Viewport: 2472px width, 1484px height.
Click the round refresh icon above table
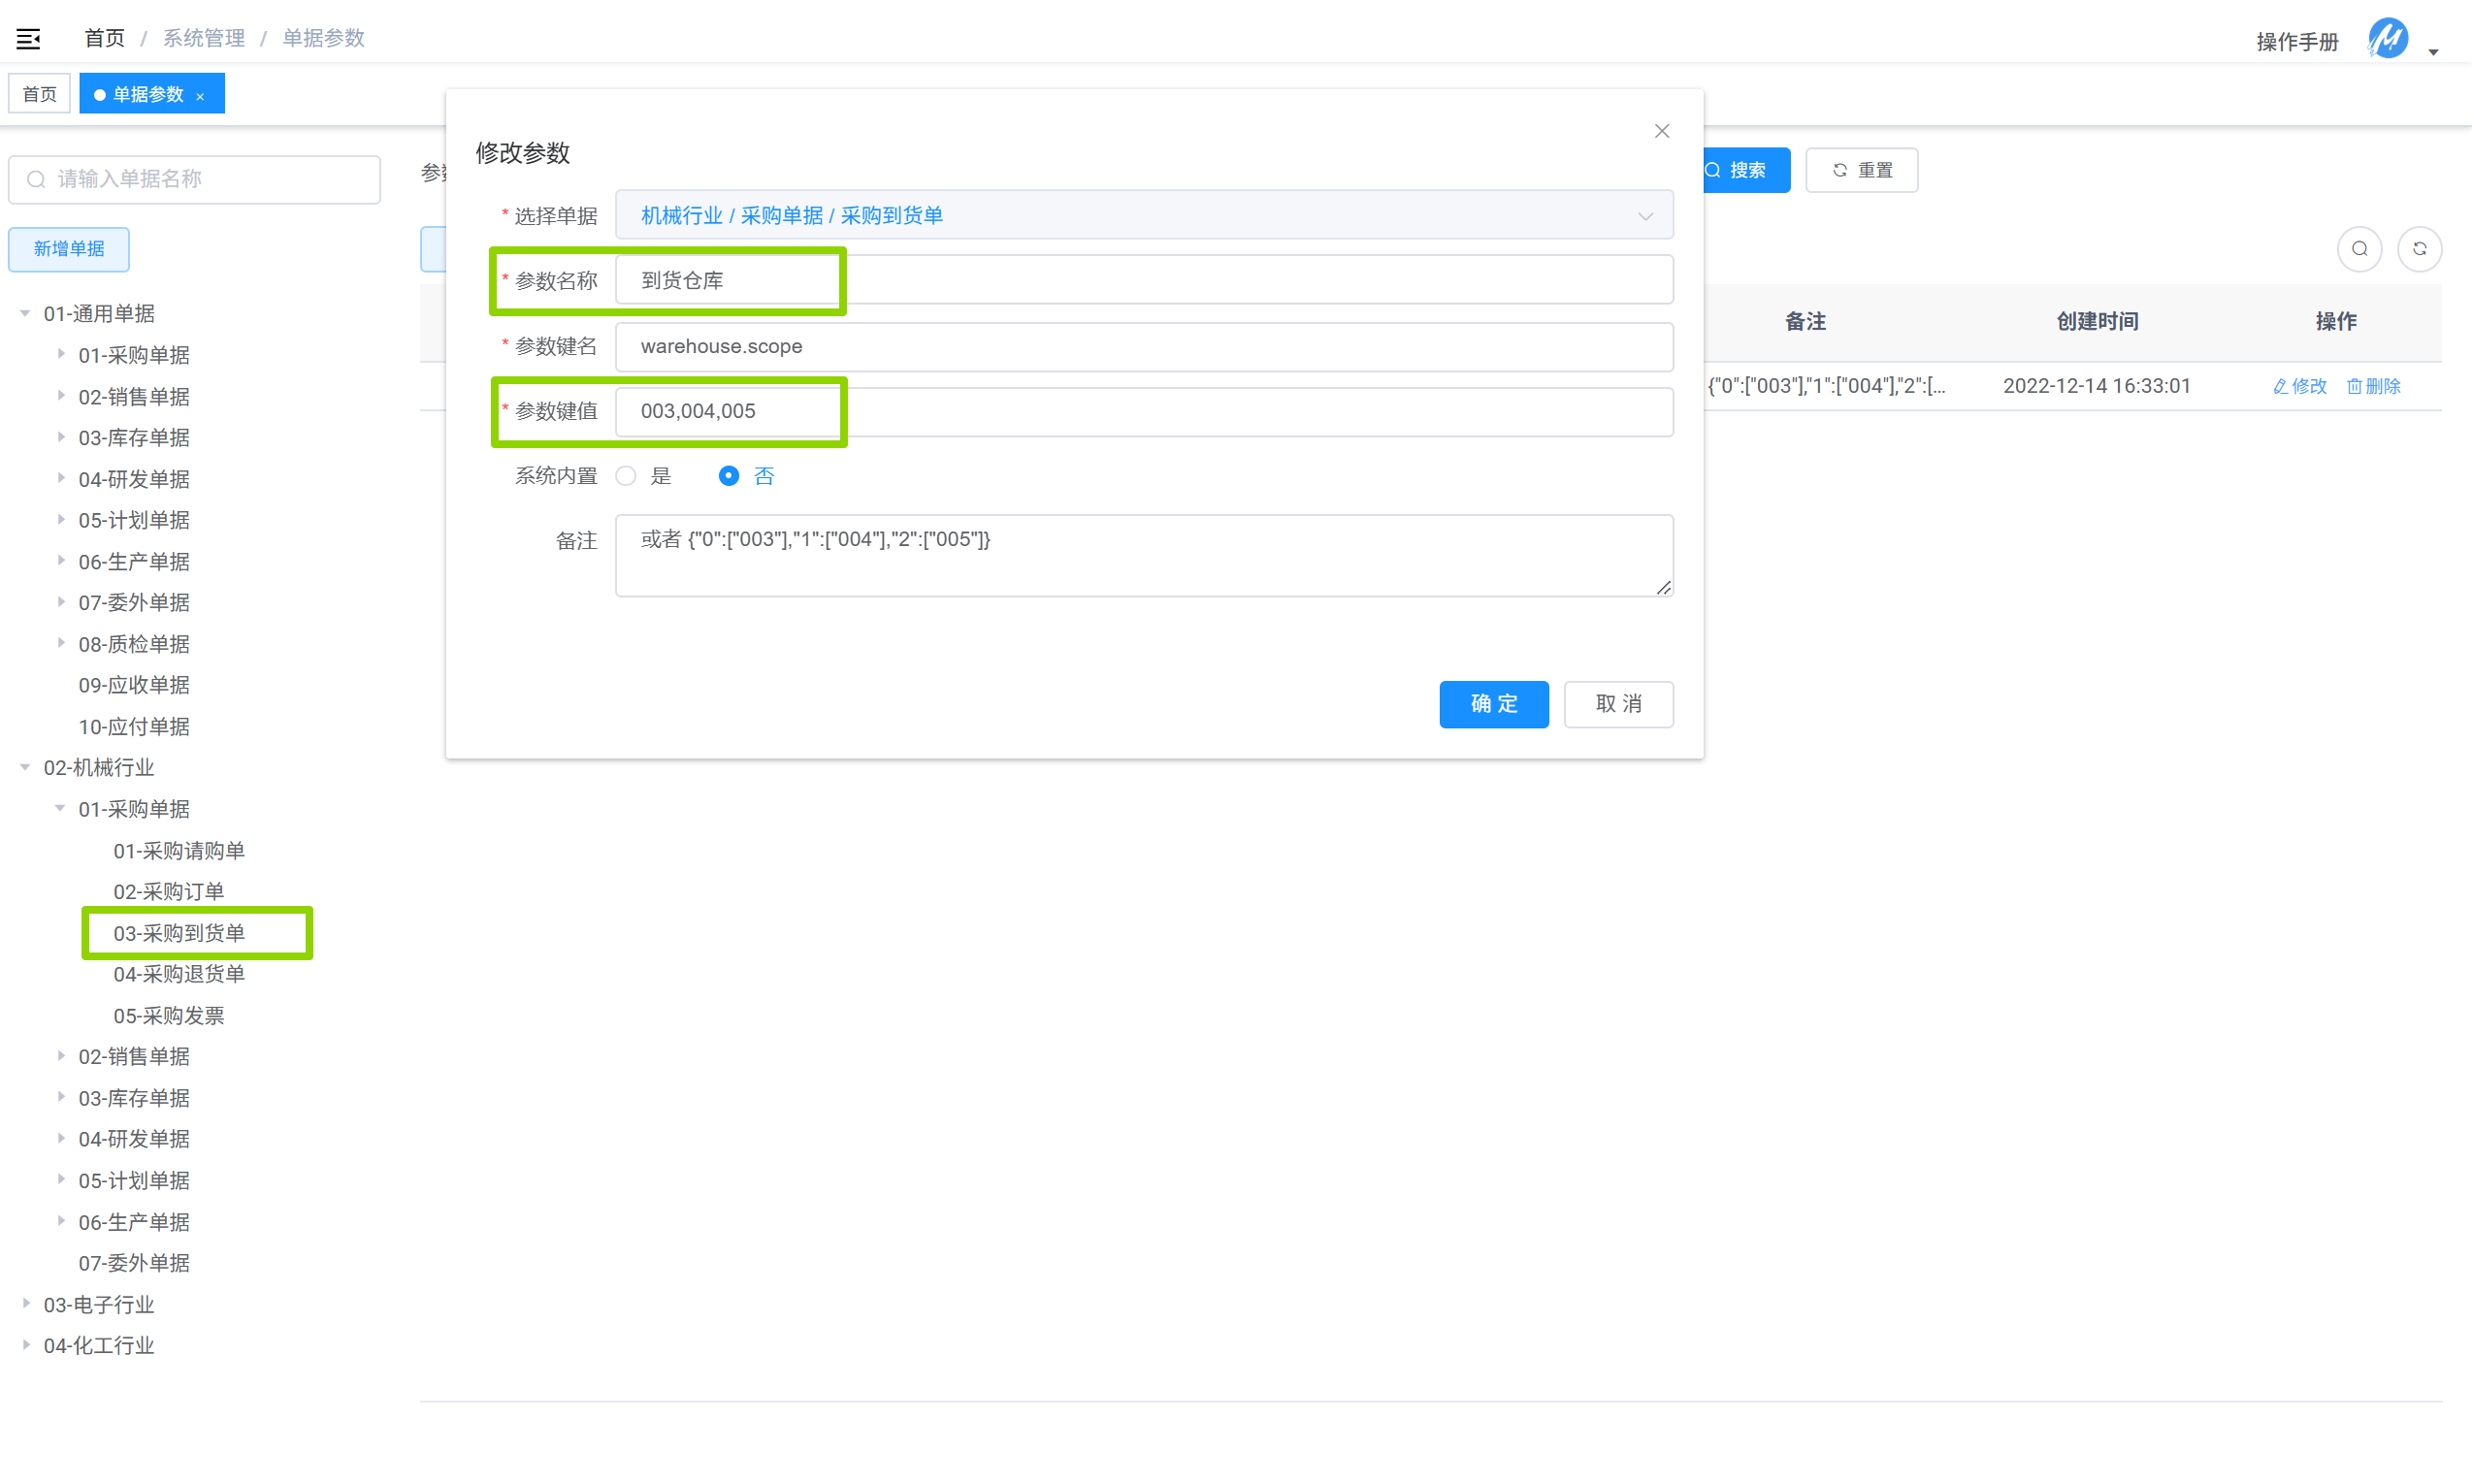click(2419, 249)
